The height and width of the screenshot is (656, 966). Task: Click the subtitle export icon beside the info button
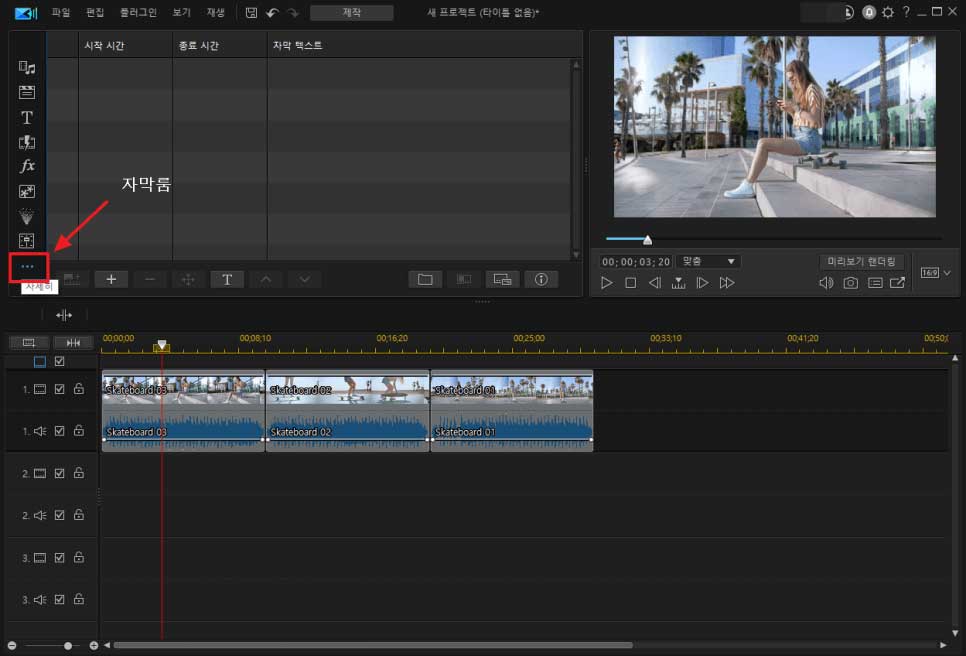coord(502,280)
